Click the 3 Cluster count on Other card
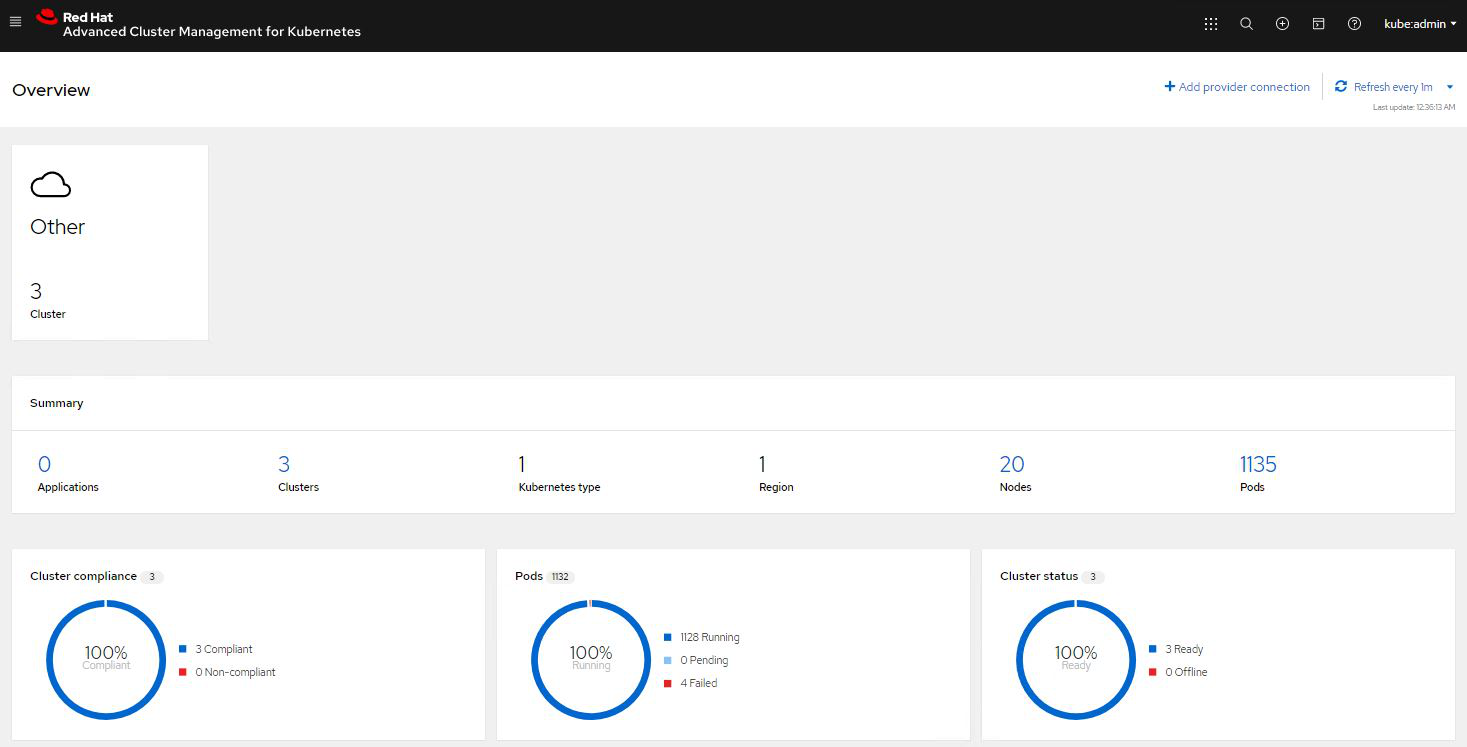 pyautogui.click(x=36, y=291)
